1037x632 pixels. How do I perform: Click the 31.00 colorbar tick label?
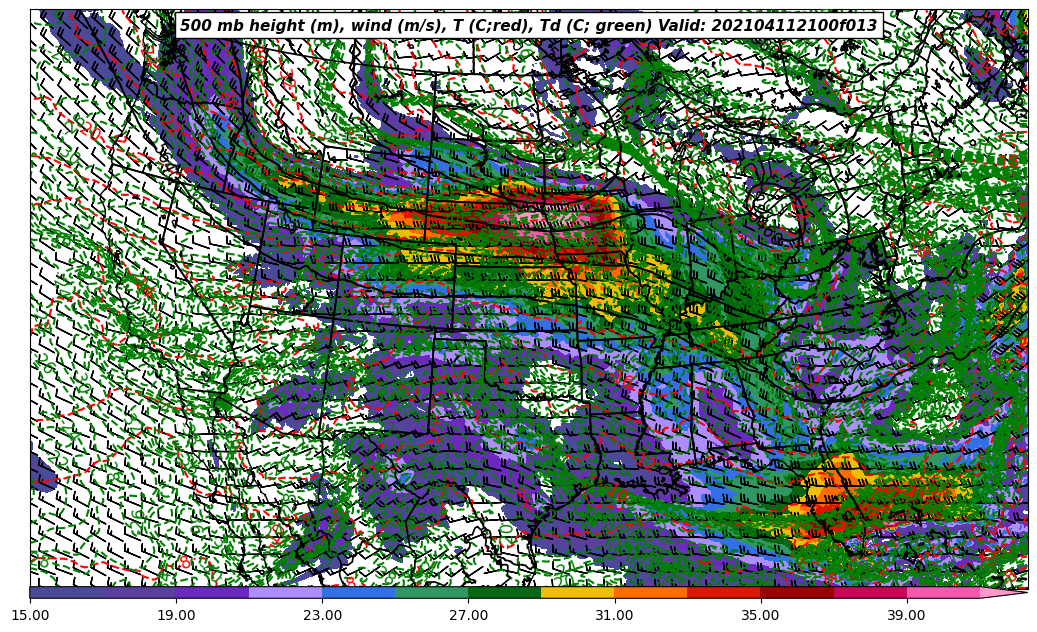click(615, 615)
